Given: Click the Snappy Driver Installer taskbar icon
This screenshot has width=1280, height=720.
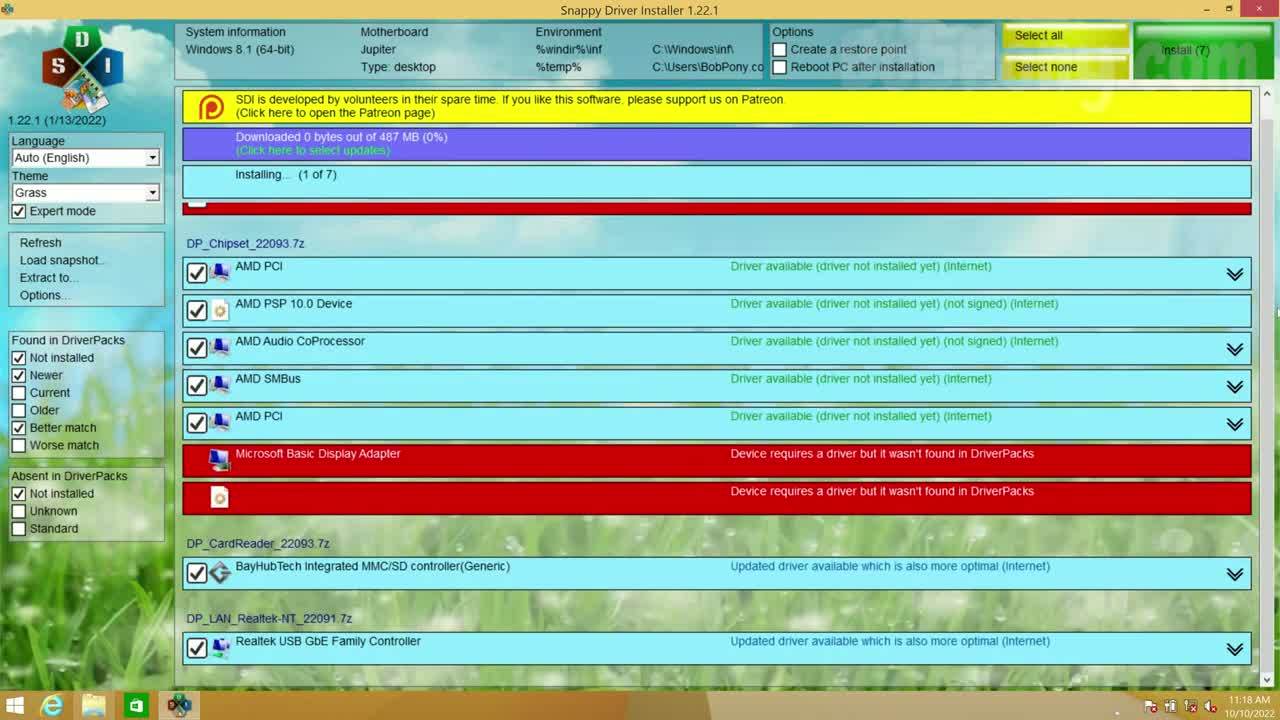Looking at the screenshot, I should [x=179, y=706].
